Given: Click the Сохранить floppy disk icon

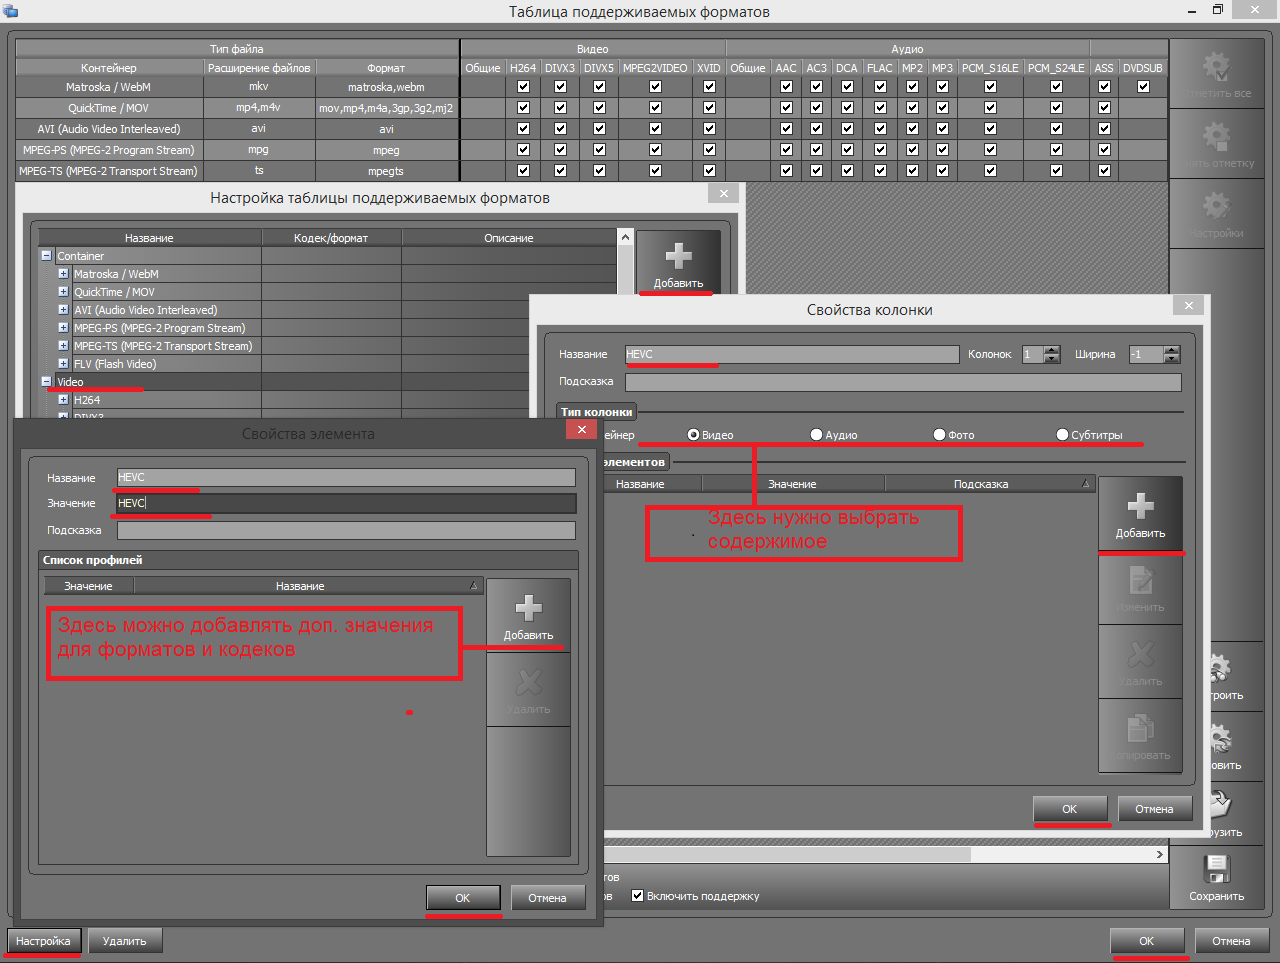Looking at the screenshot, I should [1216, 869].
